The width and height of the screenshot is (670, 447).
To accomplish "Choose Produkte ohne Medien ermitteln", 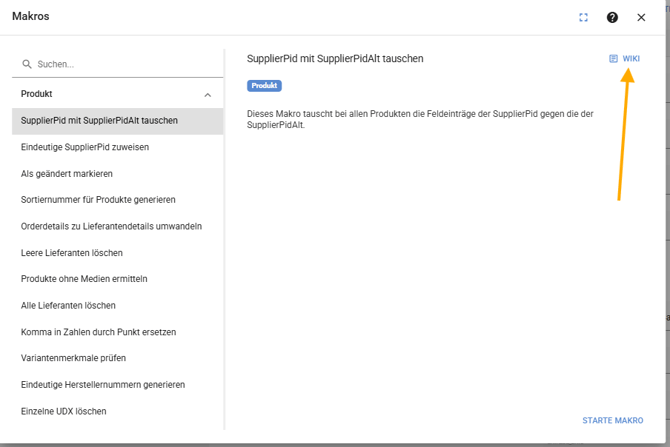I will (84, 279).
